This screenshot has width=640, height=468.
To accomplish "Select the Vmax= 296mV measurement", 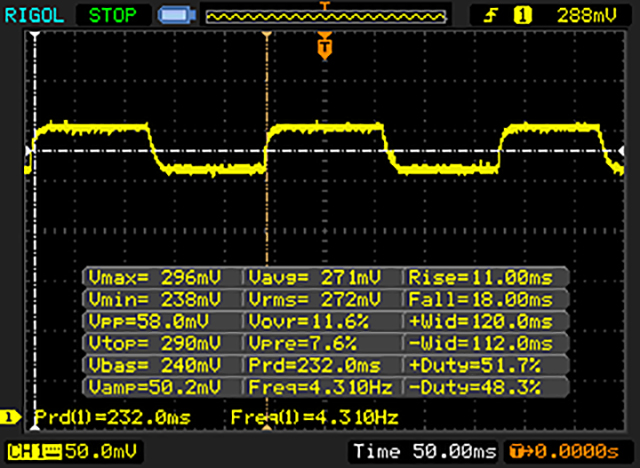I will click(x=162, y=277).
